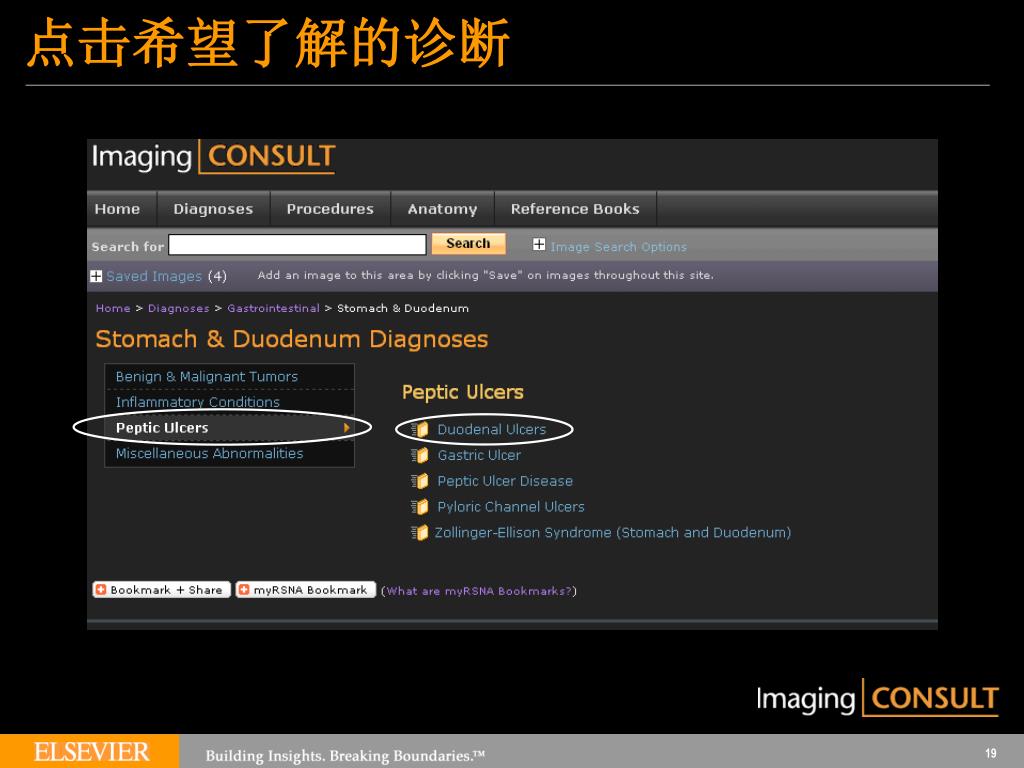Click the Image Search Options link
Screen dimensions: 1024x768
pos(618,247)
